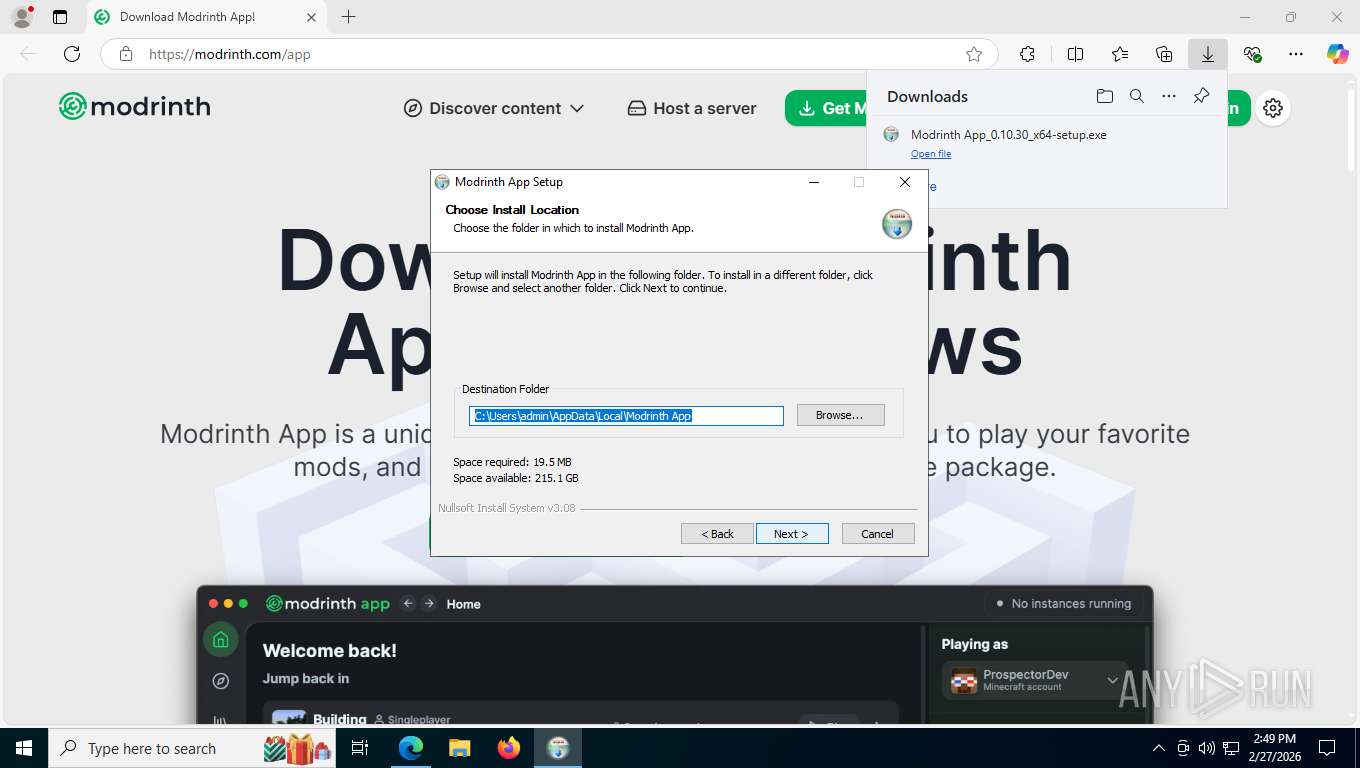The height and width of the screenshot is (768, 1360).
Task: Open the site settings gear icon
Action: point(1273,108)
